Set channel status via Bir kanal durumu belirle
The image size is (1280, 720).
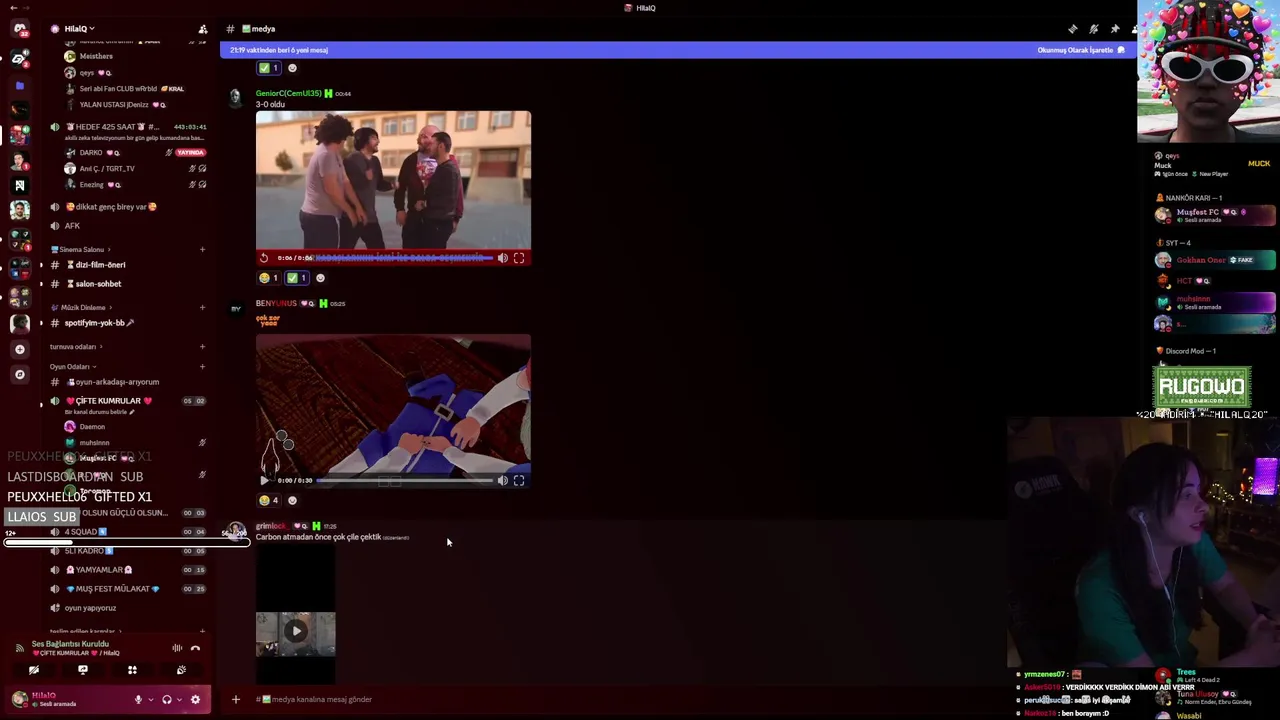[x=100, y=412]
